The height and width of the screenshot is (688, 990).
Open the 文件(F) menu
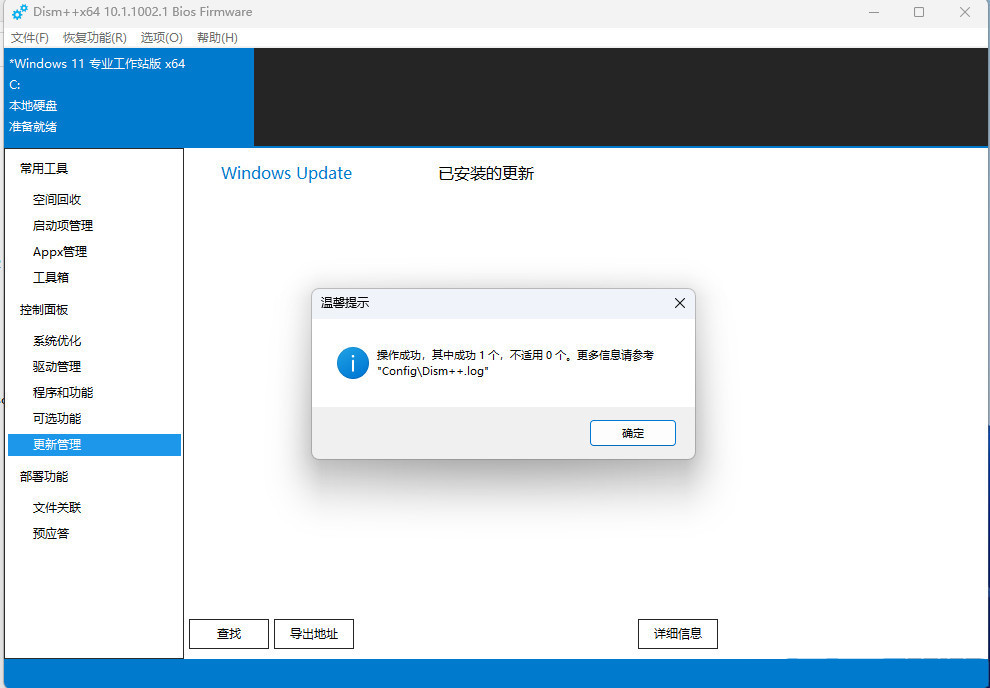pos(29,37)
